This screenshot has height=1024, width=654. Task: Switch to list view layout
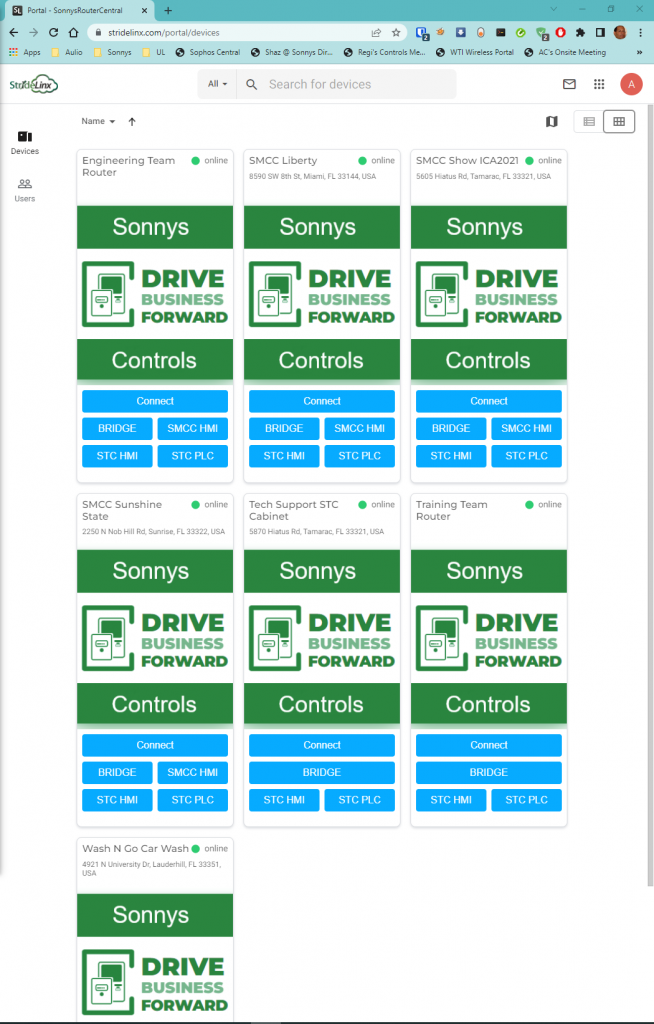tap(589, 121)
